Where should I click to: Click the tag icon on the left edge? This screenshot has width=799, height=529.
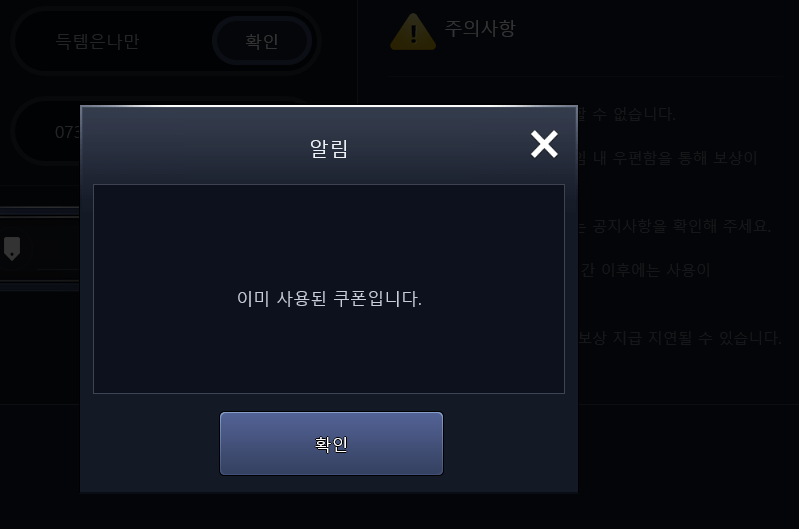coord(12,249)
